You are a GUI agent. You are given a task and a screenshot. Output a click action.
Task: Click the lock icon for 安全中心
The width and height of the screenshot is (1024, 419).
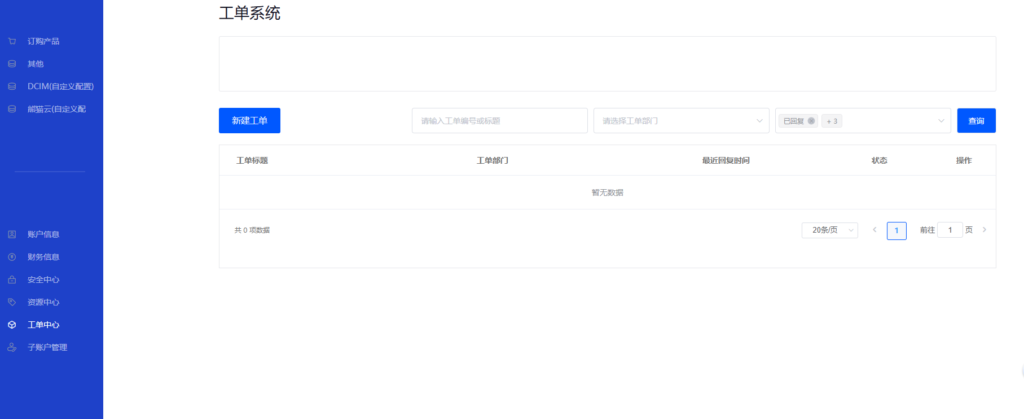pyautogui.click(x=12, y=279)
